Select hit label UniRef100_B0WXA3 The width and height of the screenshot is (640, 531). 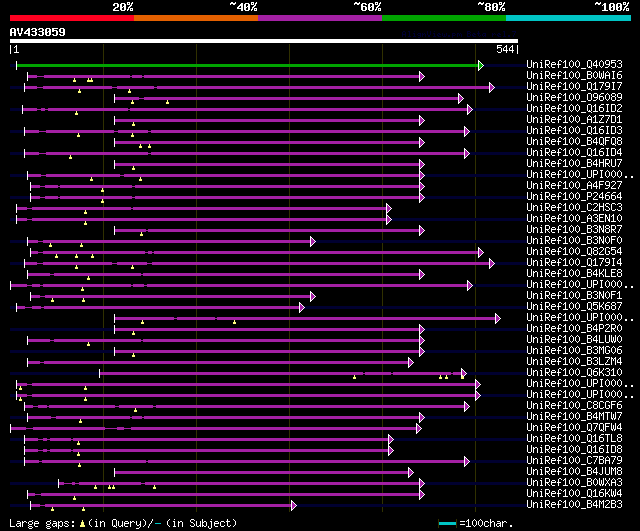click(x=574, y=483)
